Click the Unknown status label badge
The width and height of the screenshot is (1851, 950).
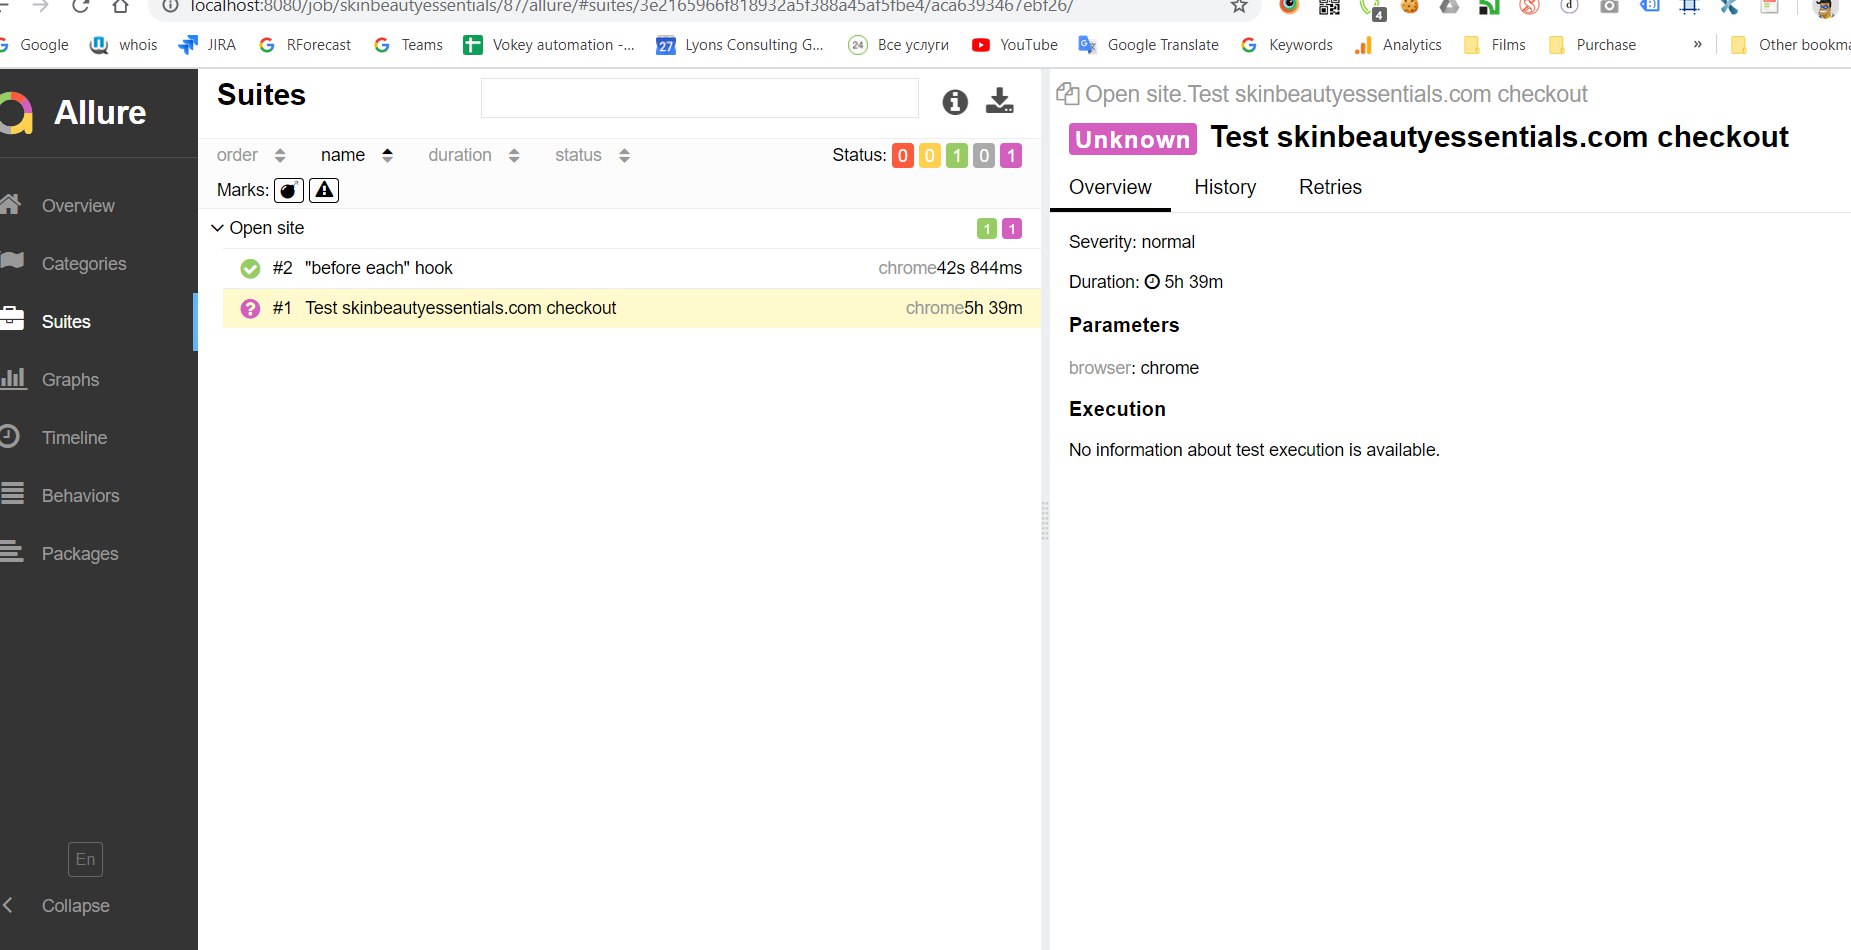1133,139
